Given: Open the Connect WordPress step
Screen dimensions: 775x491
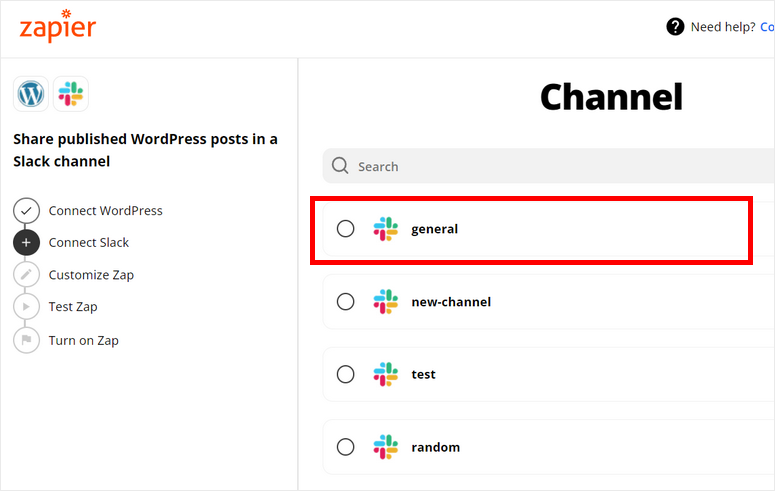Looking at the screenshot, I should pos(105,211).
